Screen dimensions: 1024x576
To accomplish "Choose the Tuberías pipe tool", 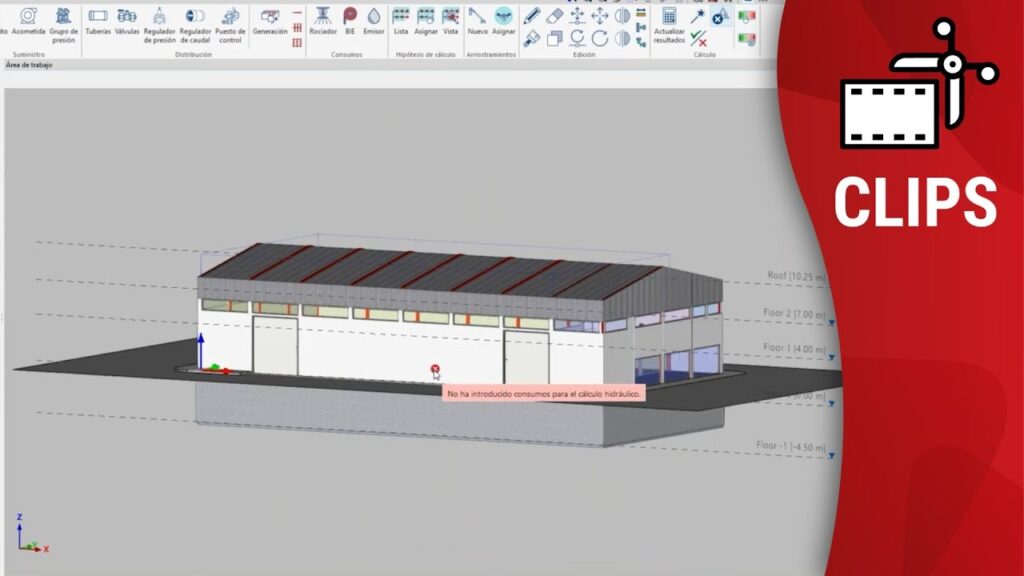I will pos(98,20).
